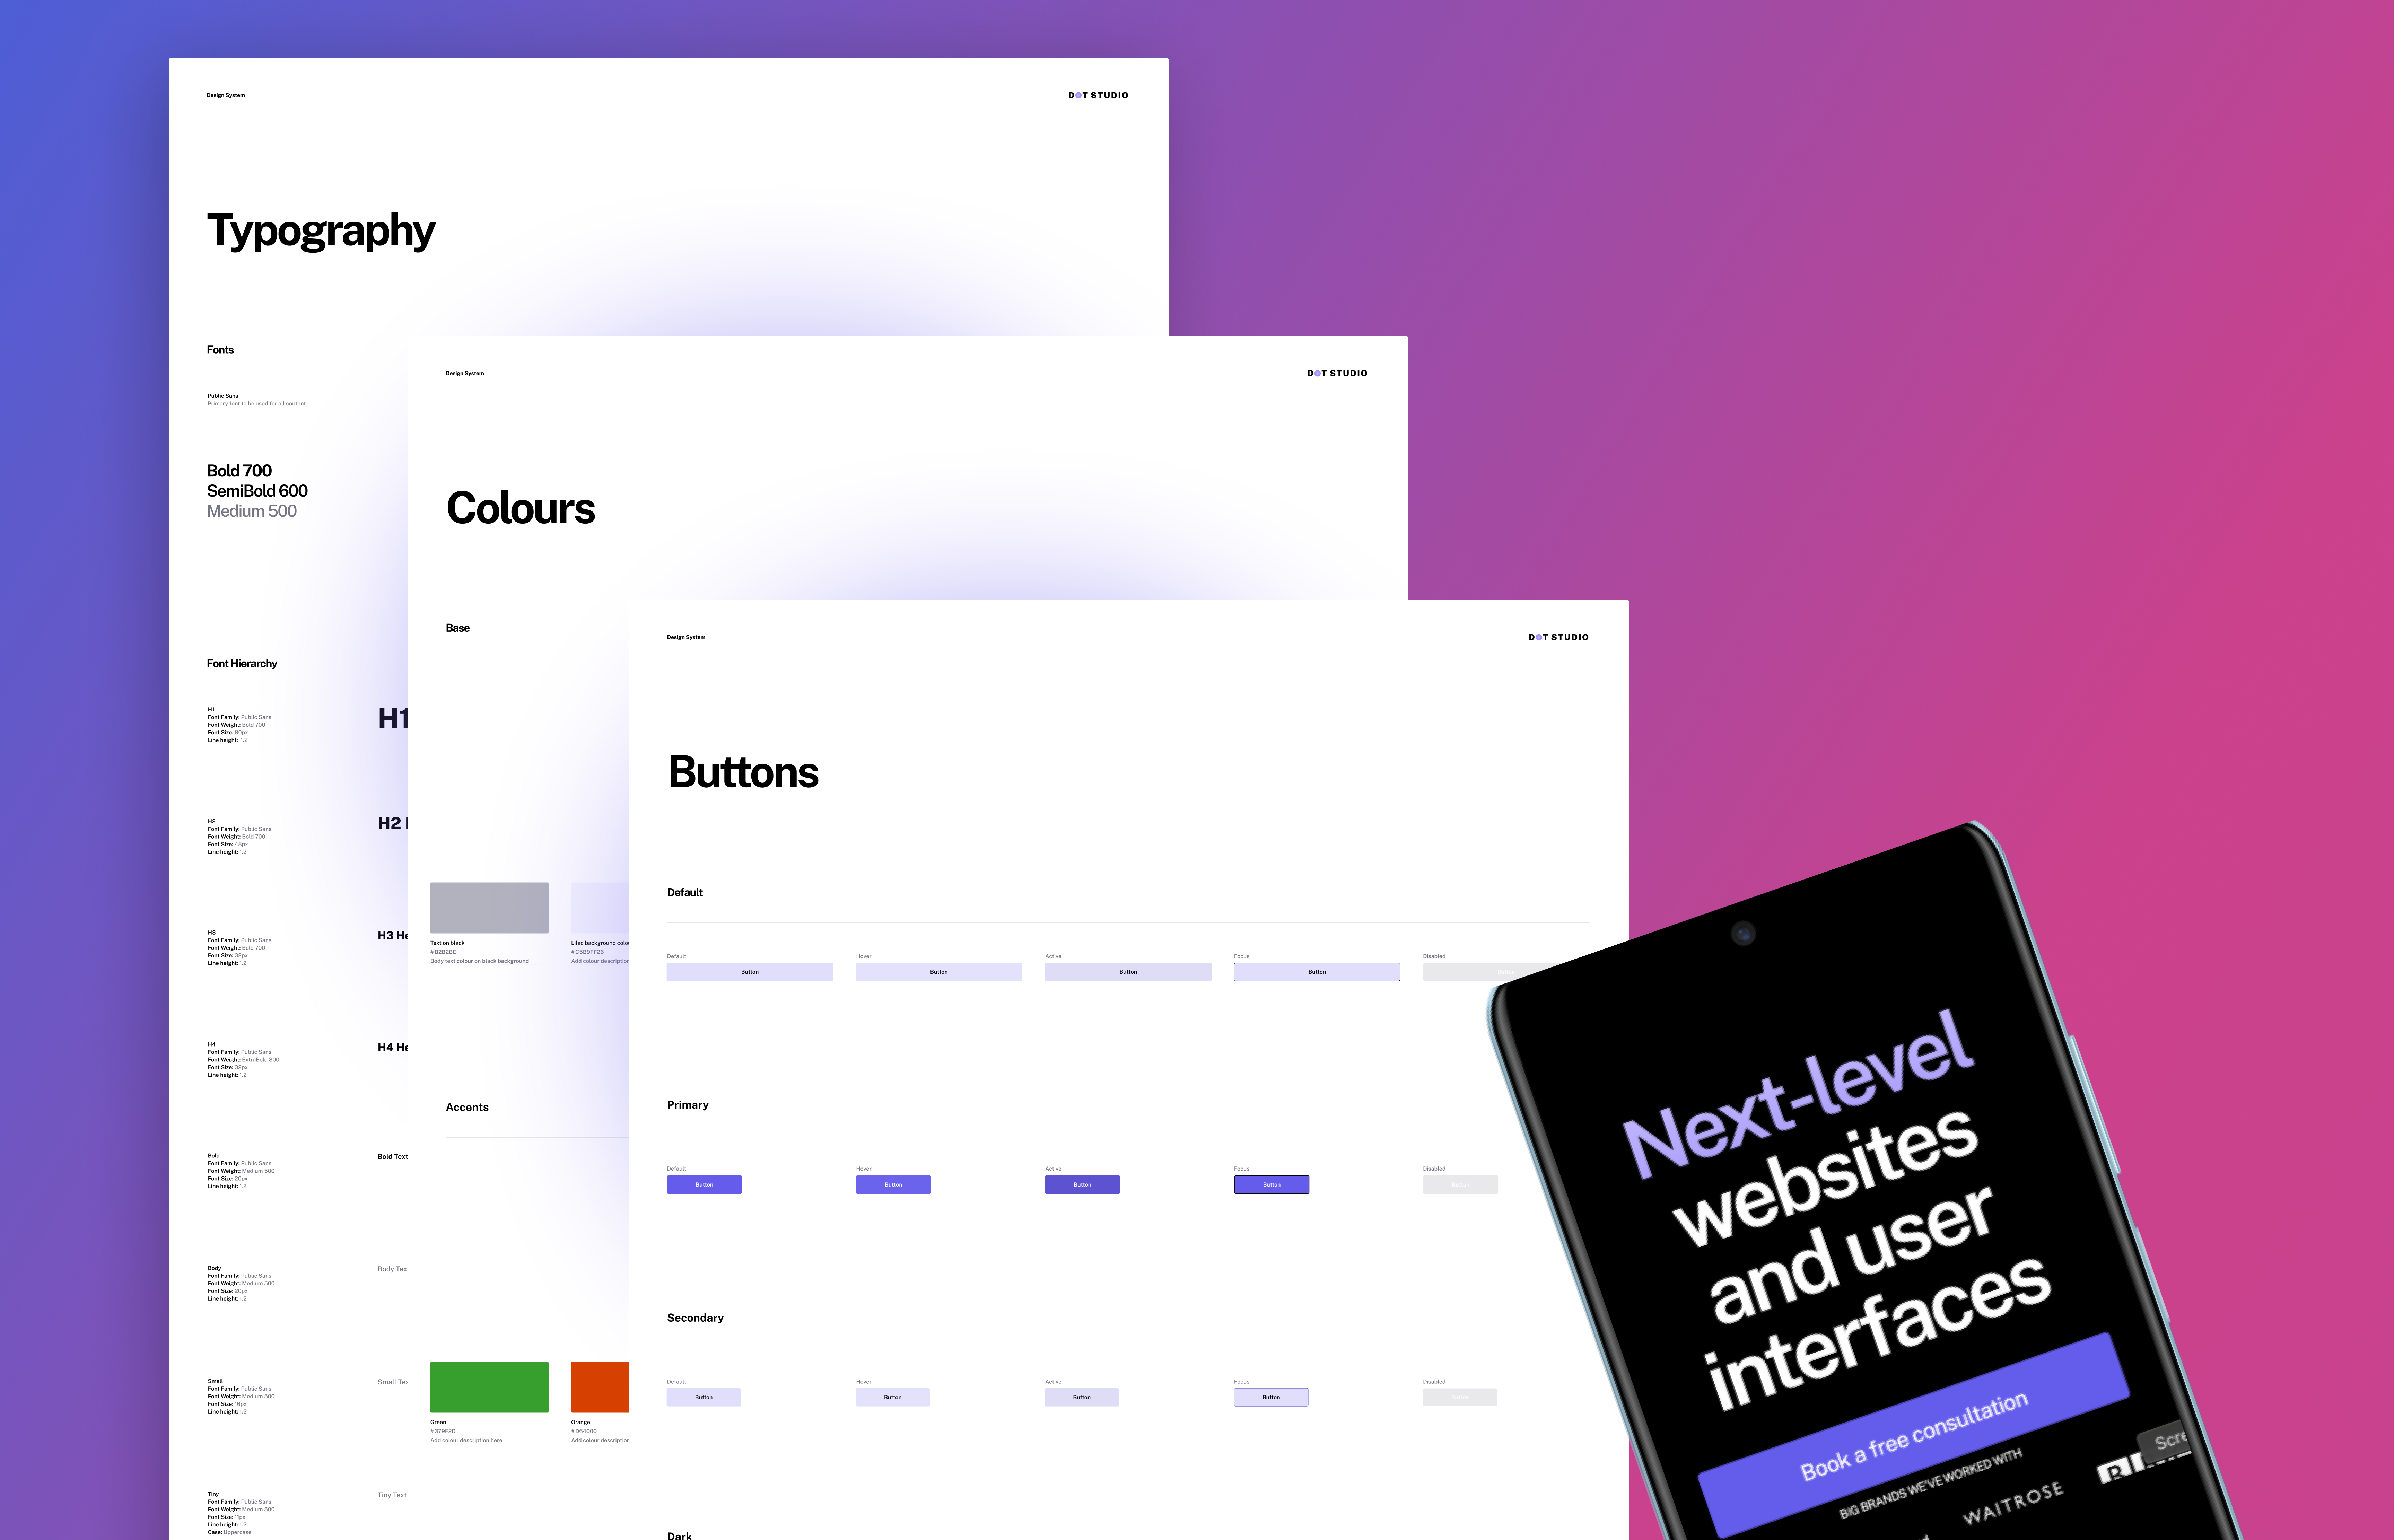The height and width of the screenshot is (1540, 2394).
Task: Click the Buttons section header
Action: click(x=740, y=769)
